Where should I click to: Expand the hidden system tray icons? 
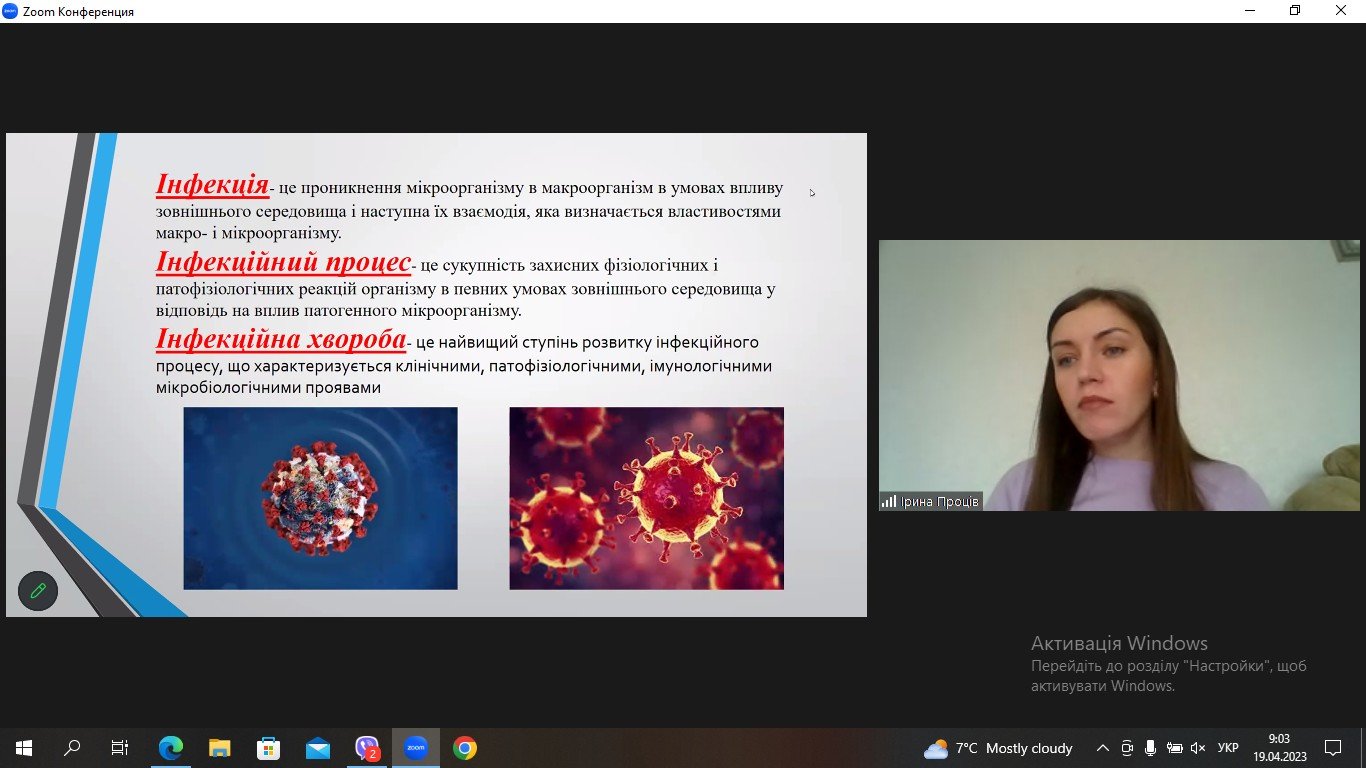pyautogui.click(x=1103, y=748)
